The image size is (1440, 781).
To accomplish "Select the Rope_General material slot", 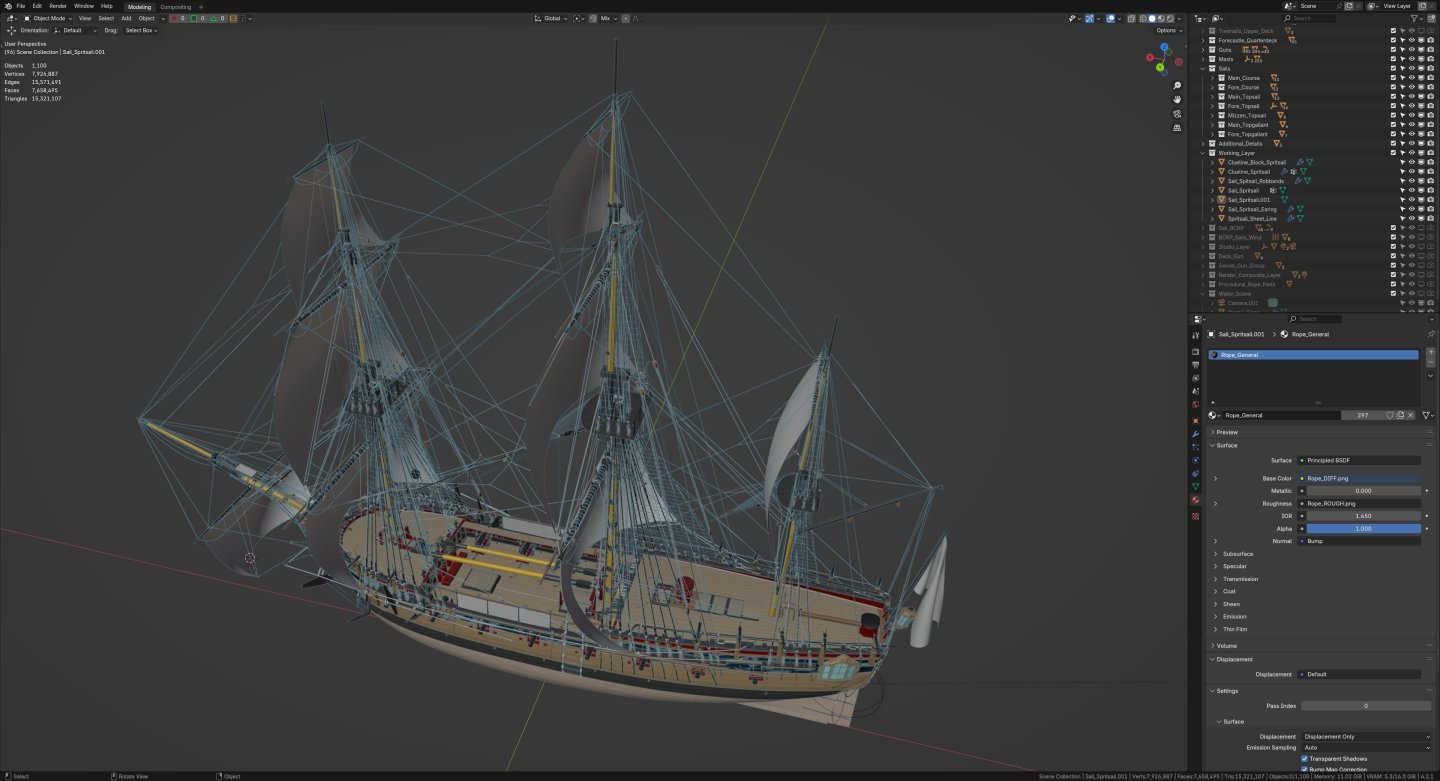I will pos(1312,355).
